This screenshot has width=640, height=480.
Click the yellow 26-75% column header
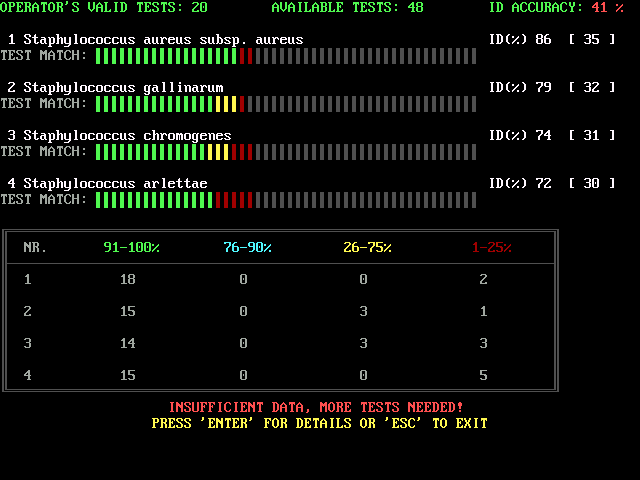click(x=367, y=247)
